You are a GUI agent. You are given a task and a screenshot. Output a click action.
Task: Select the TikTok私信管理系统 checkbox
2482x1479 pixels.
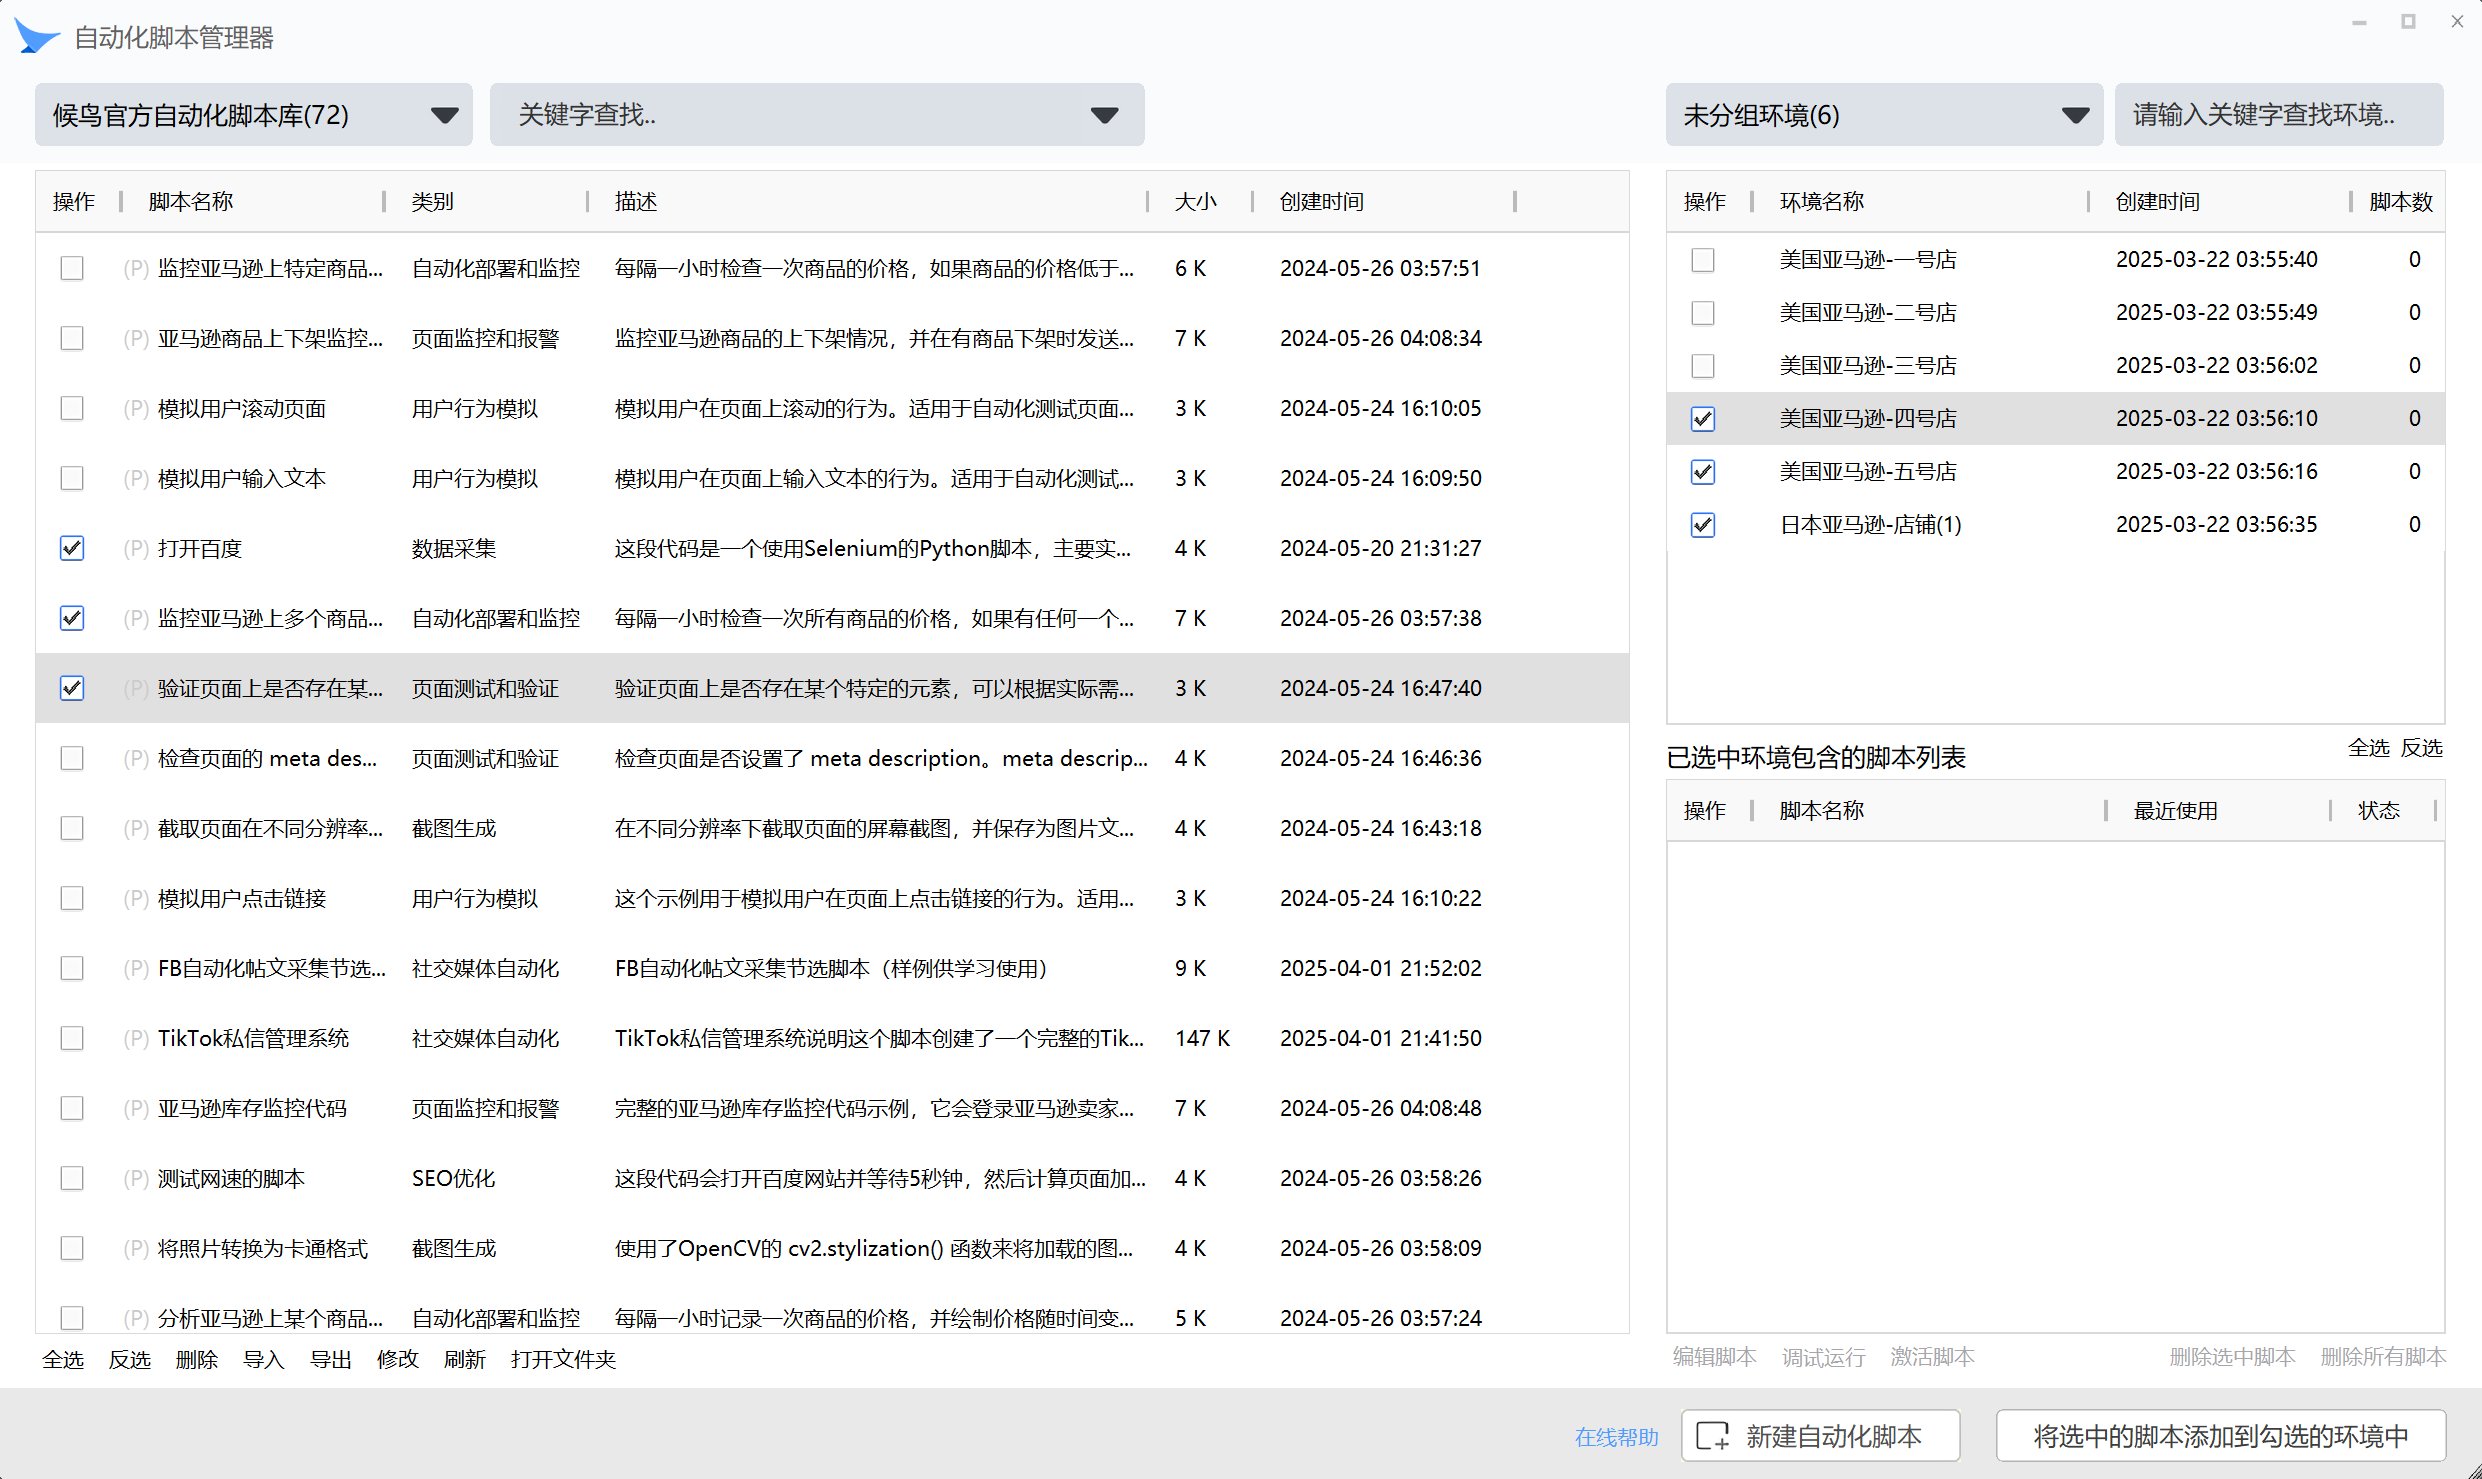(x=72, y=1038)
